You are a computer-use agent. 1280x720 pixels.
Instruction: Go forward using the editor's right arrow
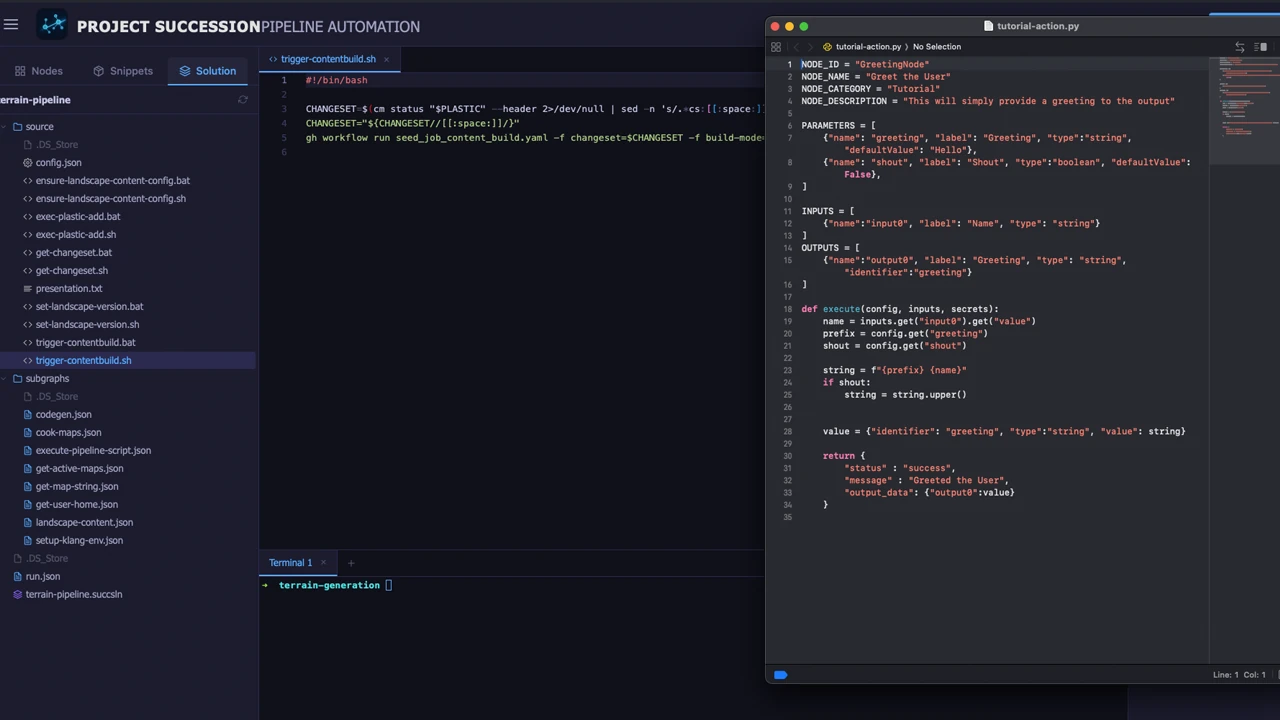click(x=811, y=47)
